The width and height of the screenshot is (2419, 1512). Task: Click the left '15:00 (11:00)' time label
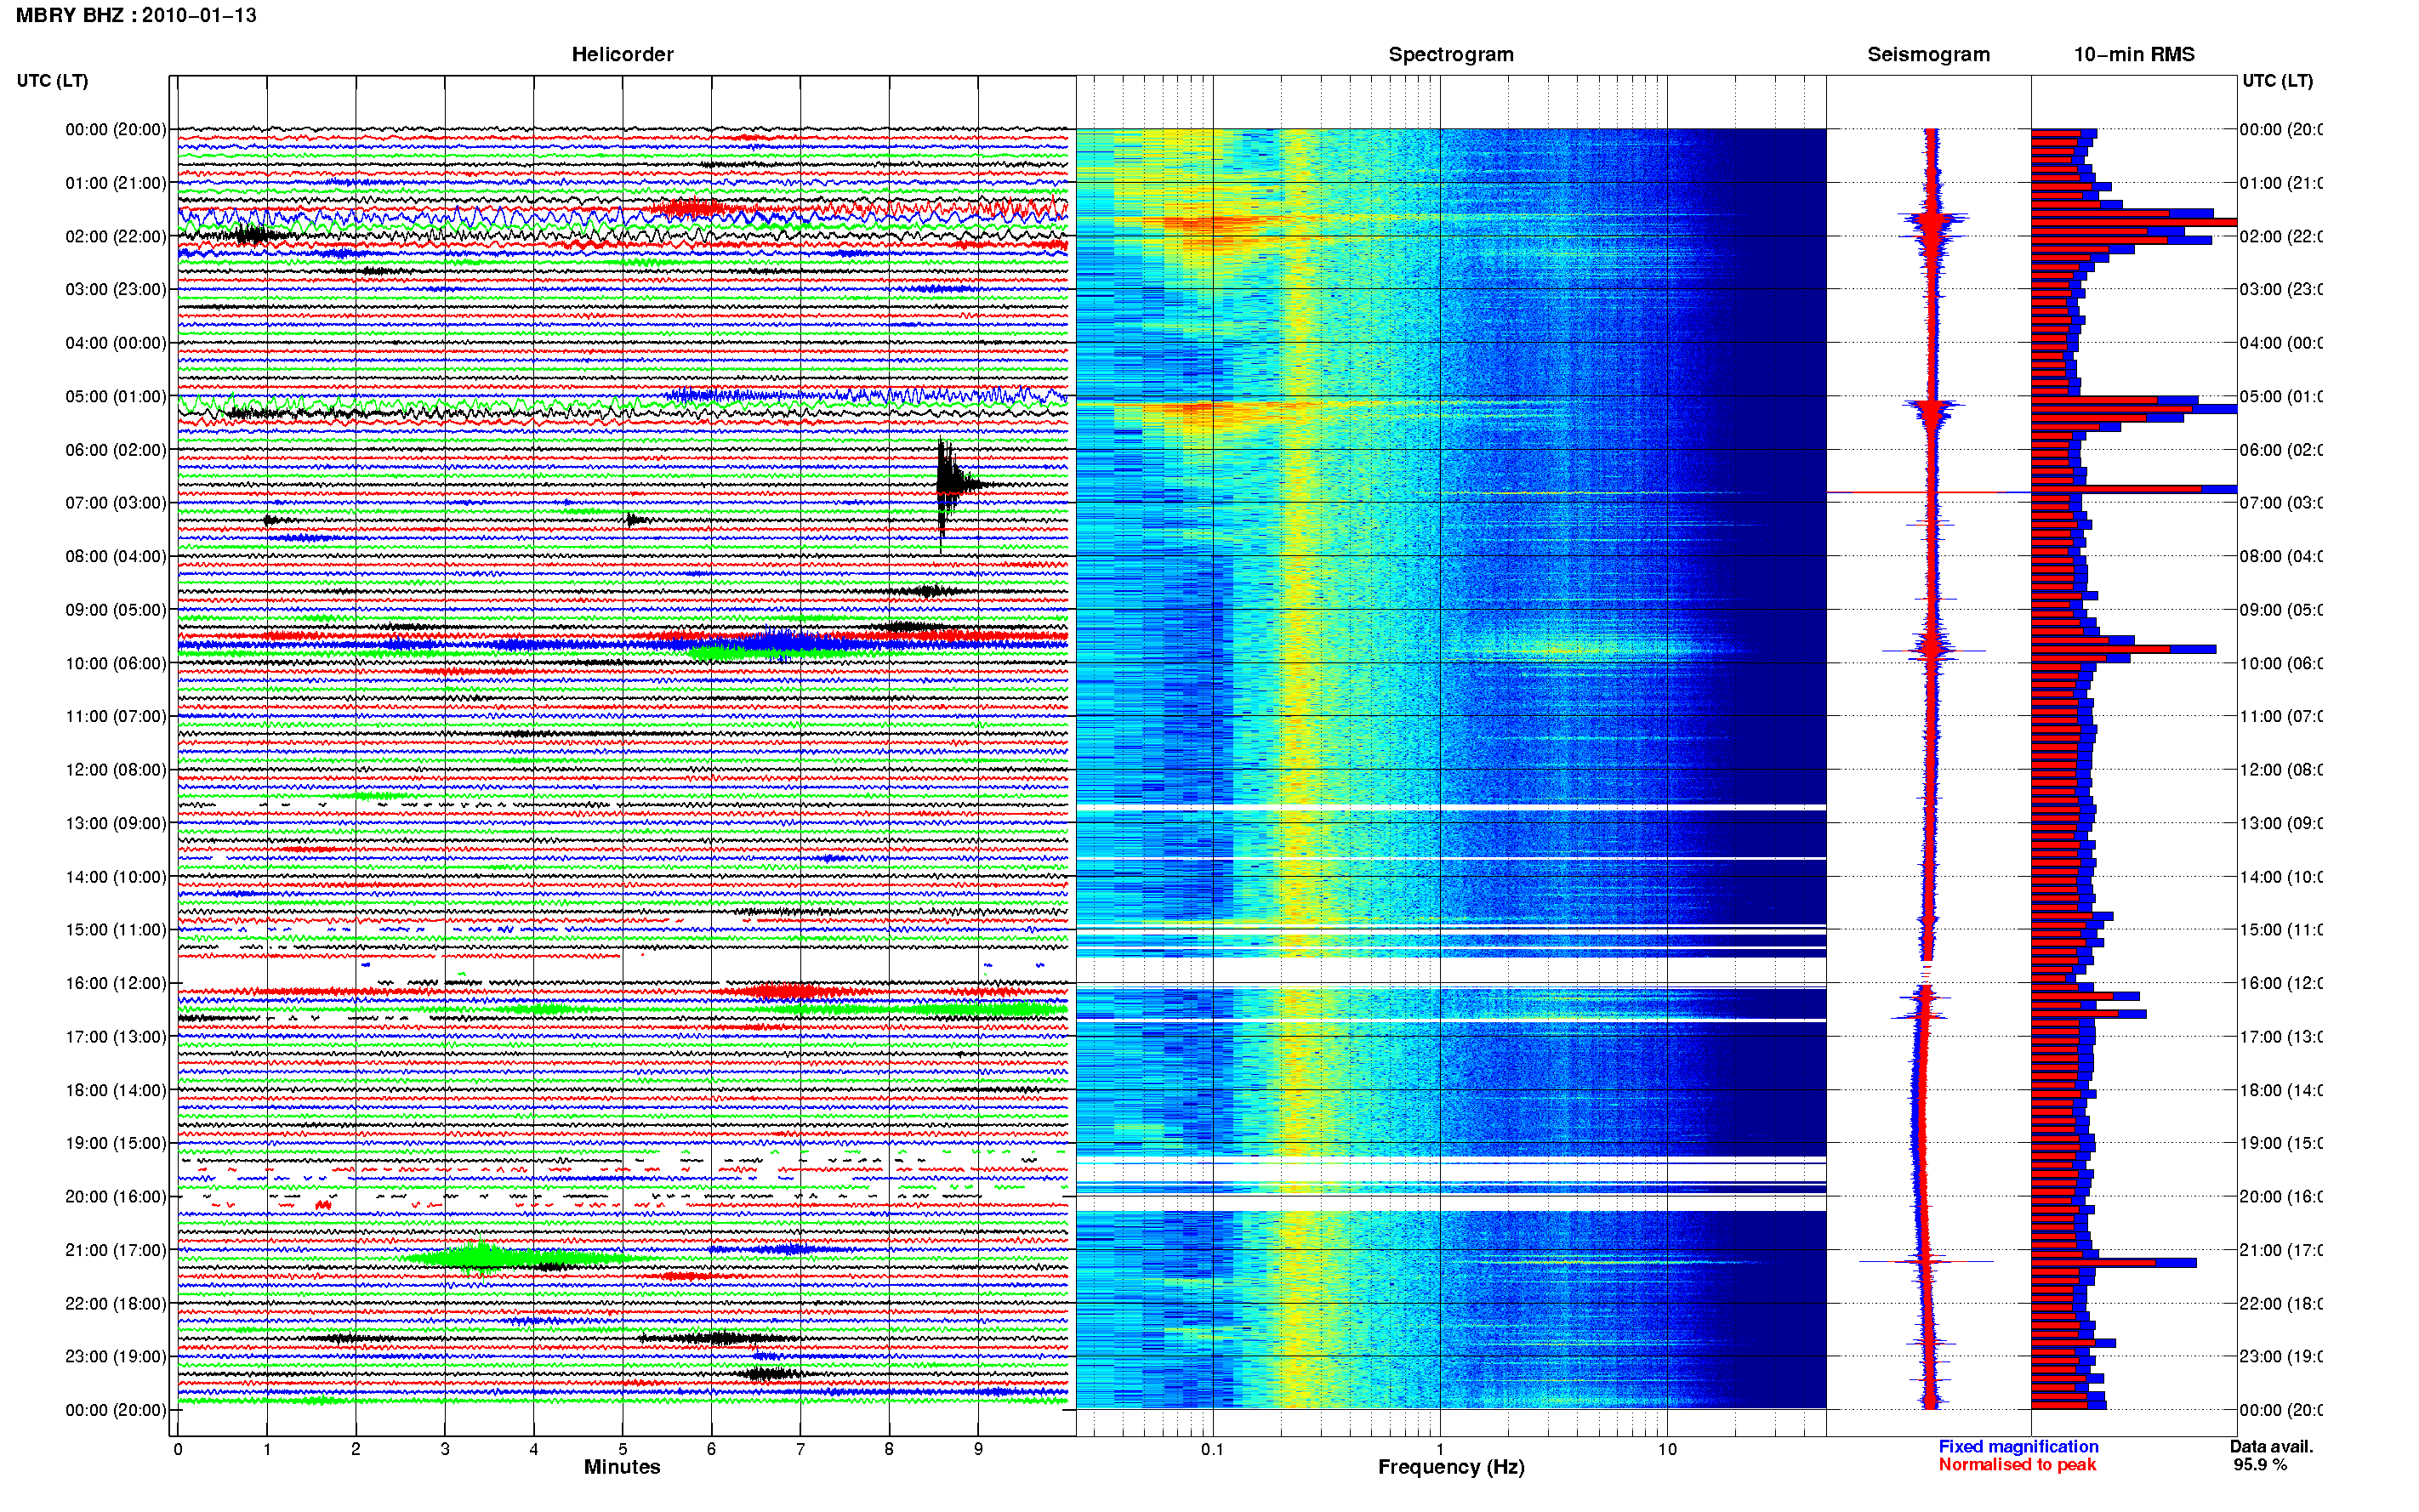point(115,929)
